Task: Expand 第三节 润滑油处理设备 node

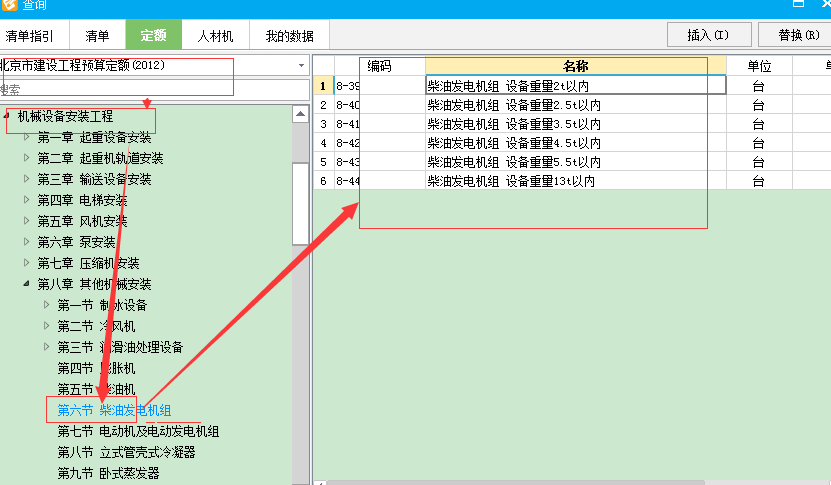Action: click(x=47, y=346)
